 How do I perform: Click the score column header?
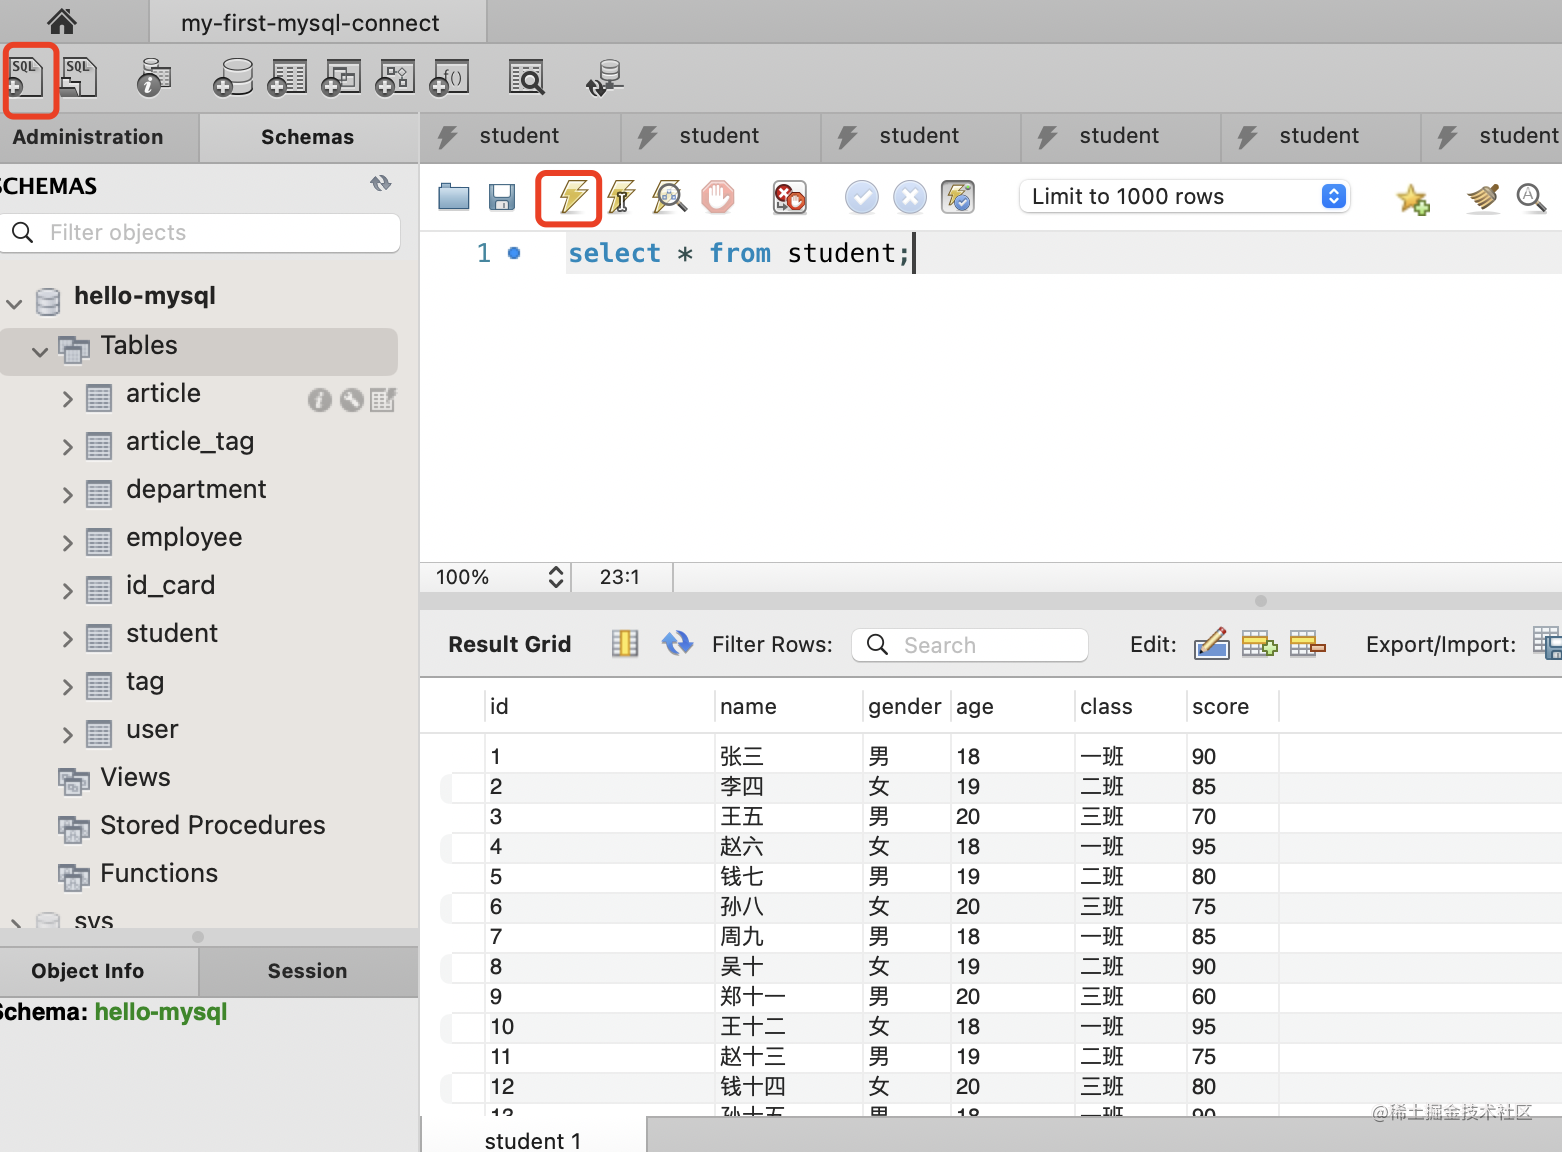(1220, 706)
